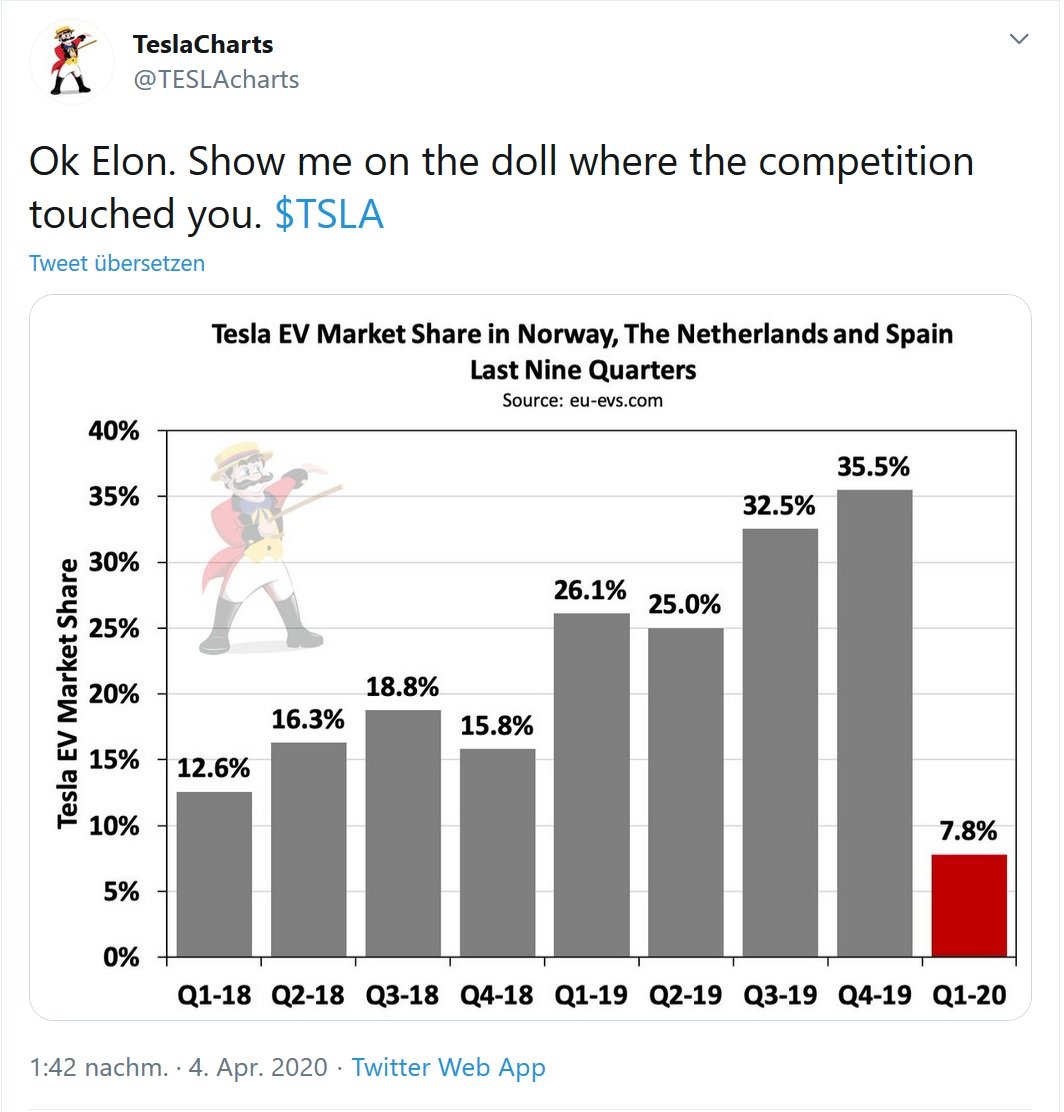
Task: Select the Q3-18 bar labeled 18.8%
Action: click(x=403, y=833)
